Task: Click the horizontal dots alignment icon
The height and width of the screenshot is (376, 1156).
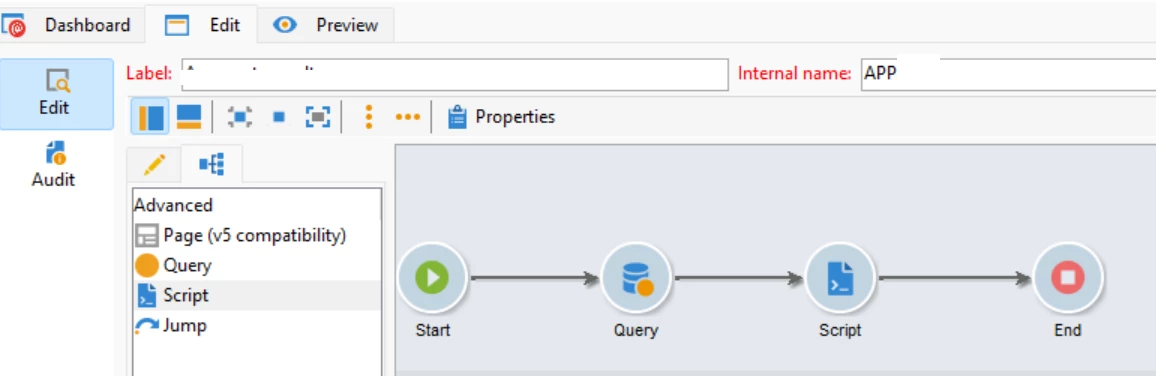Action: pos(408,116)
